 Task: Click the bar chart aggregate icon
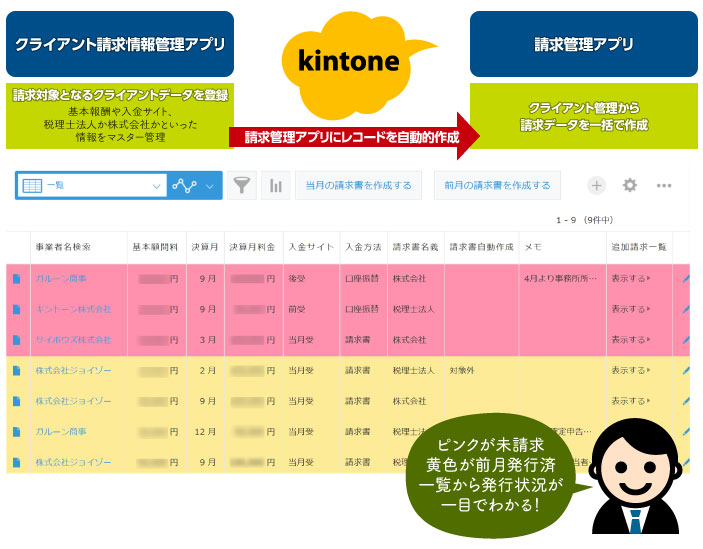tap(275, 185)
